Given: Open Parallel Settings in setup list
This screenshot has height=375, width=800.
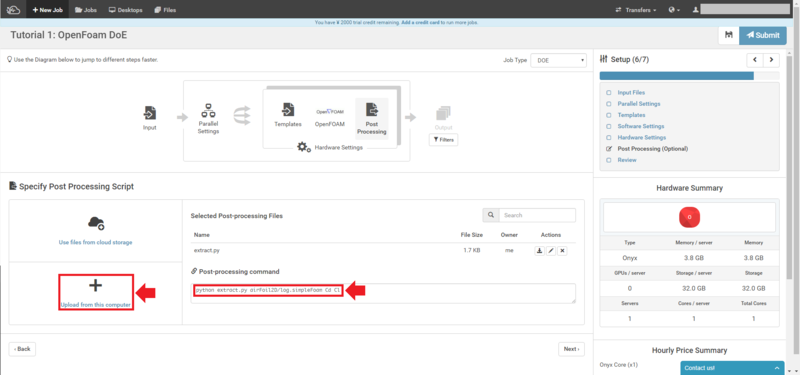Looking at the screenshot, I should point(639,104).
